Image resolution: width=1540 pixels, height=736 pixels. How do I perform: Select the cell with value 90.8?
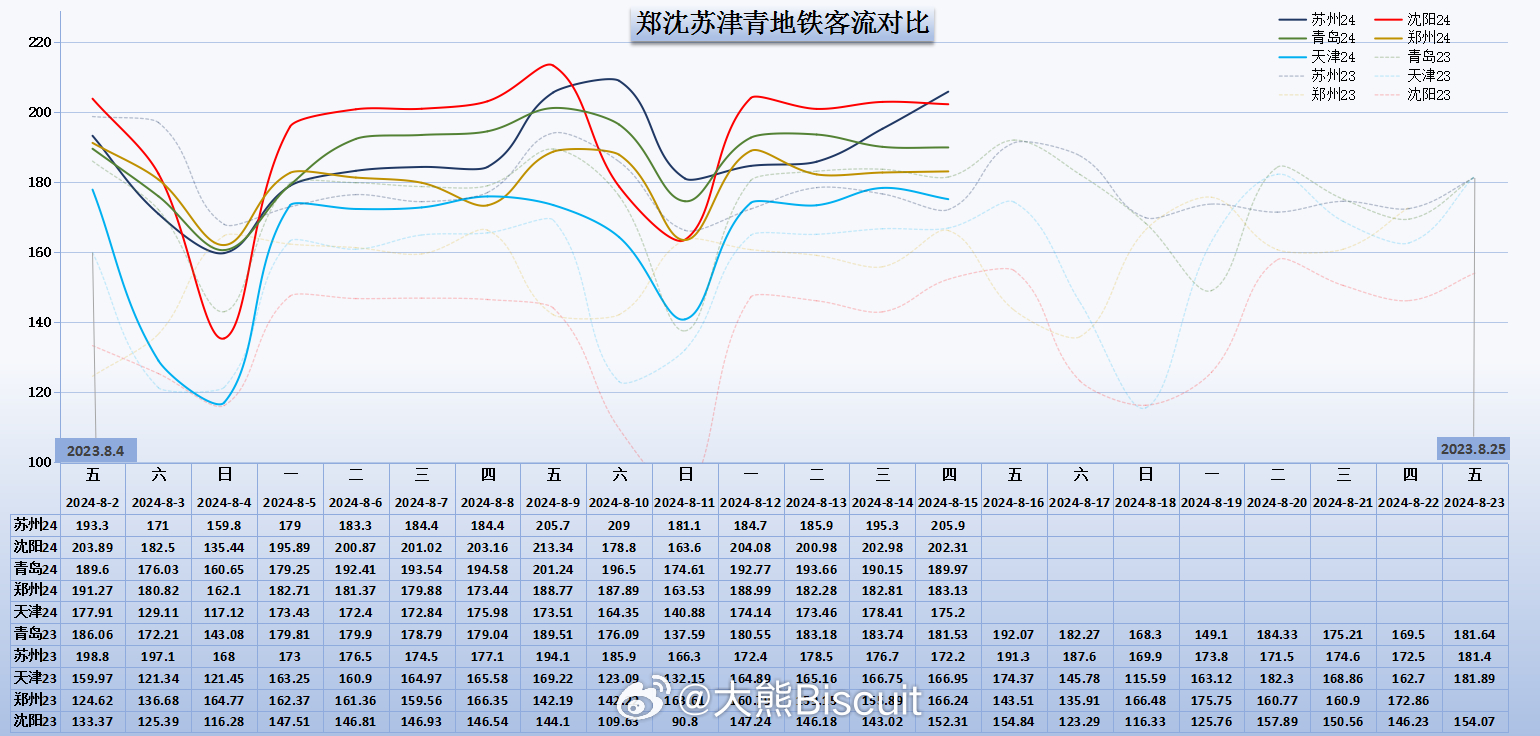(x=685, y=721)
